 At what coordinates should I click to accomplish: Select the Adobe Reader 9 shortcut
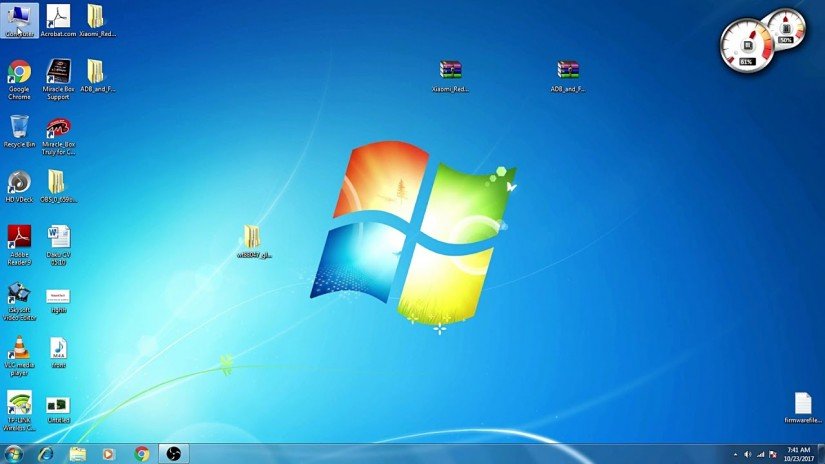(x=19, y=245)
